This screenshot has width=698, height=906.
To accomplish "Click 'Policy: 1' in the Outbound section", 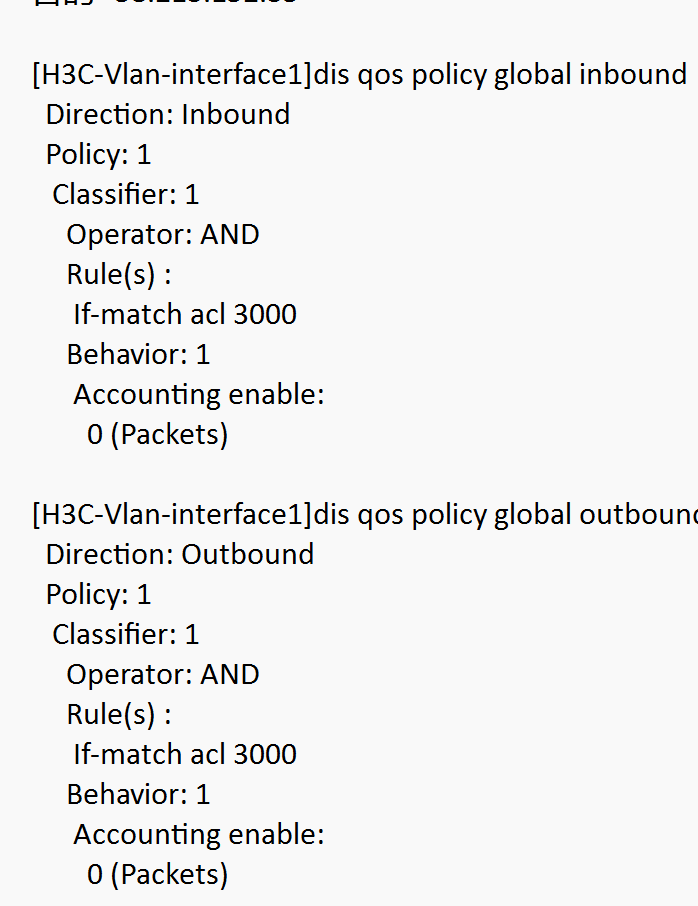I will (98, 595).
